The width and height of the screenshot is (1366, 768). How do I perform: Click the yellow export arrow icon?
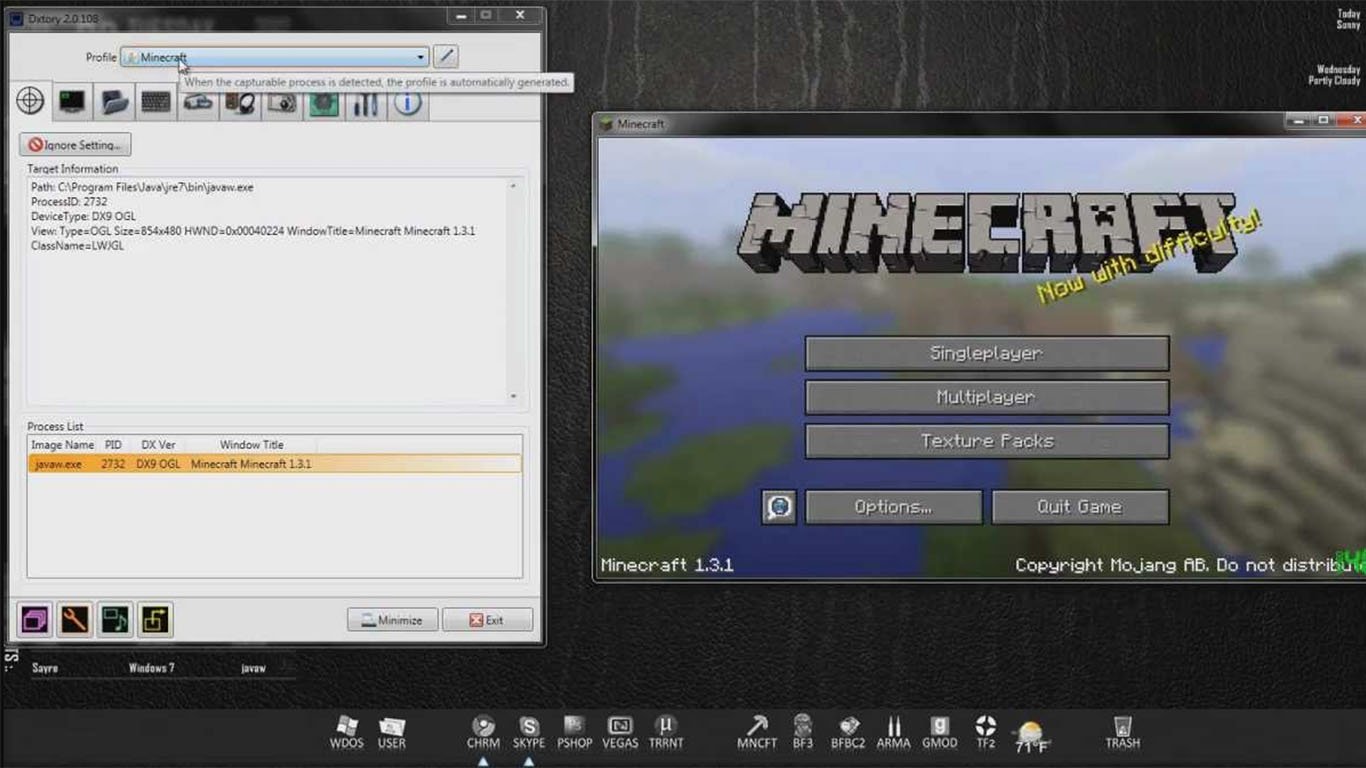[155, 620]
